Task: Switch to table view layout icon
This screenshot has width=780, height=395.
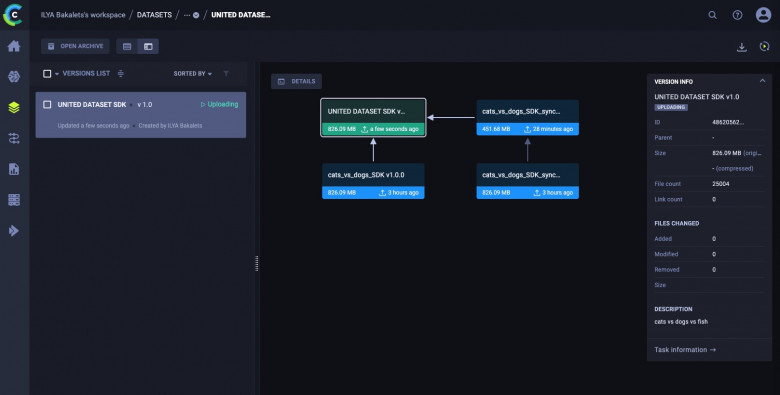Action: click(127, 46)
